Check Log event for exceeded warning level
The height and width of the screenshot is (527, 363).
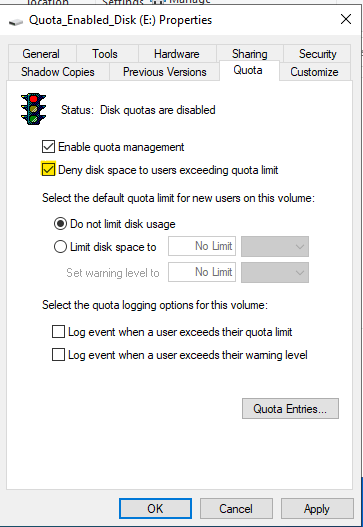point(58,355)
